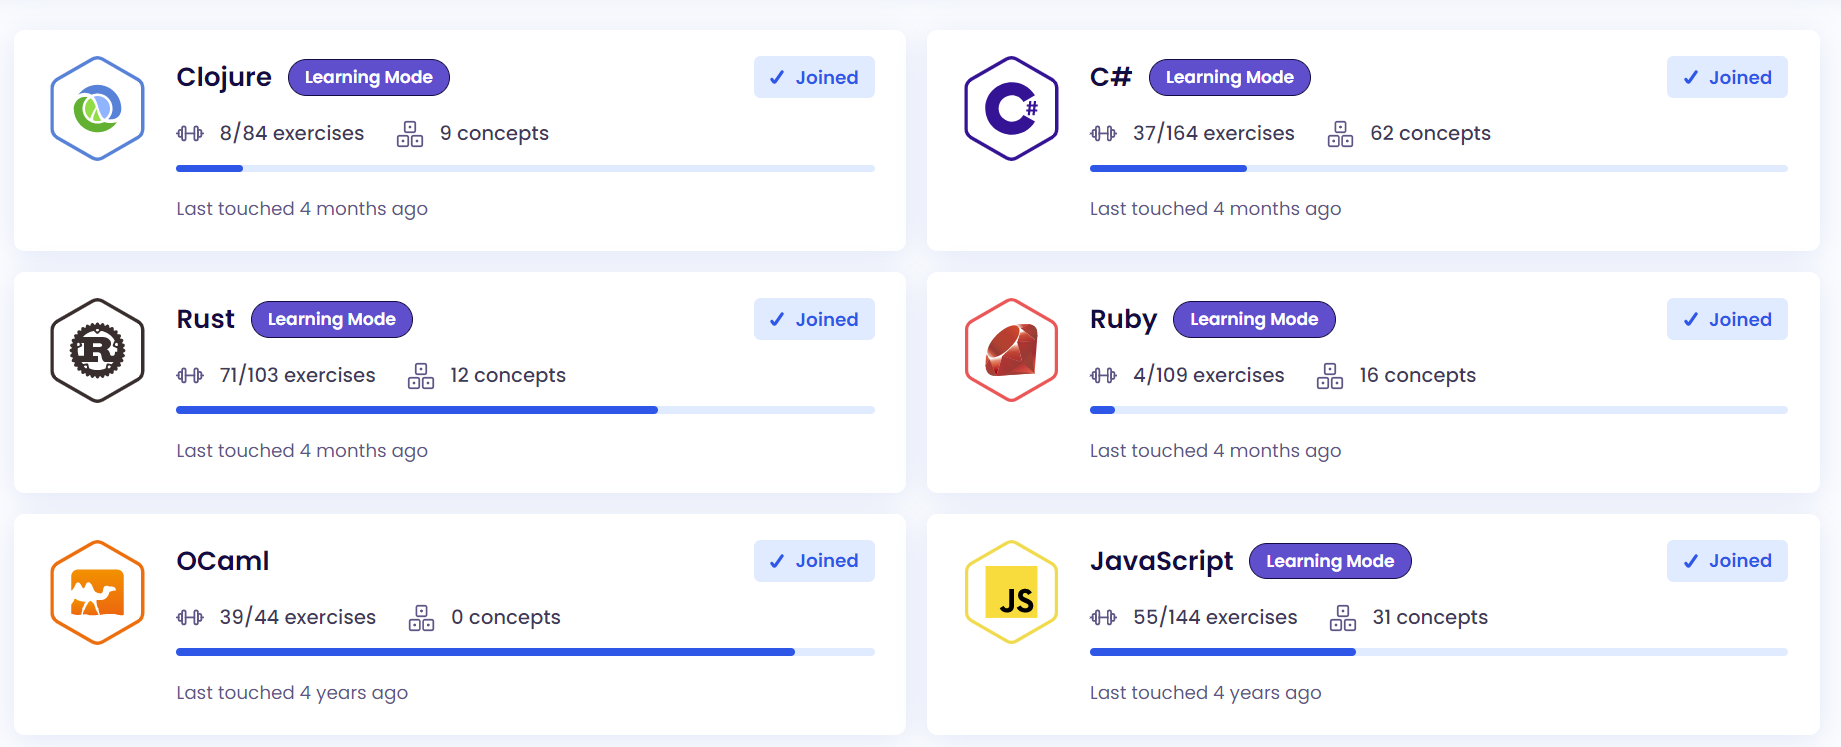Image resolution: width=1841 pixels, height=747 pixels.
Task: Click the '16 concepts' text
Action: pos(1417,376)
